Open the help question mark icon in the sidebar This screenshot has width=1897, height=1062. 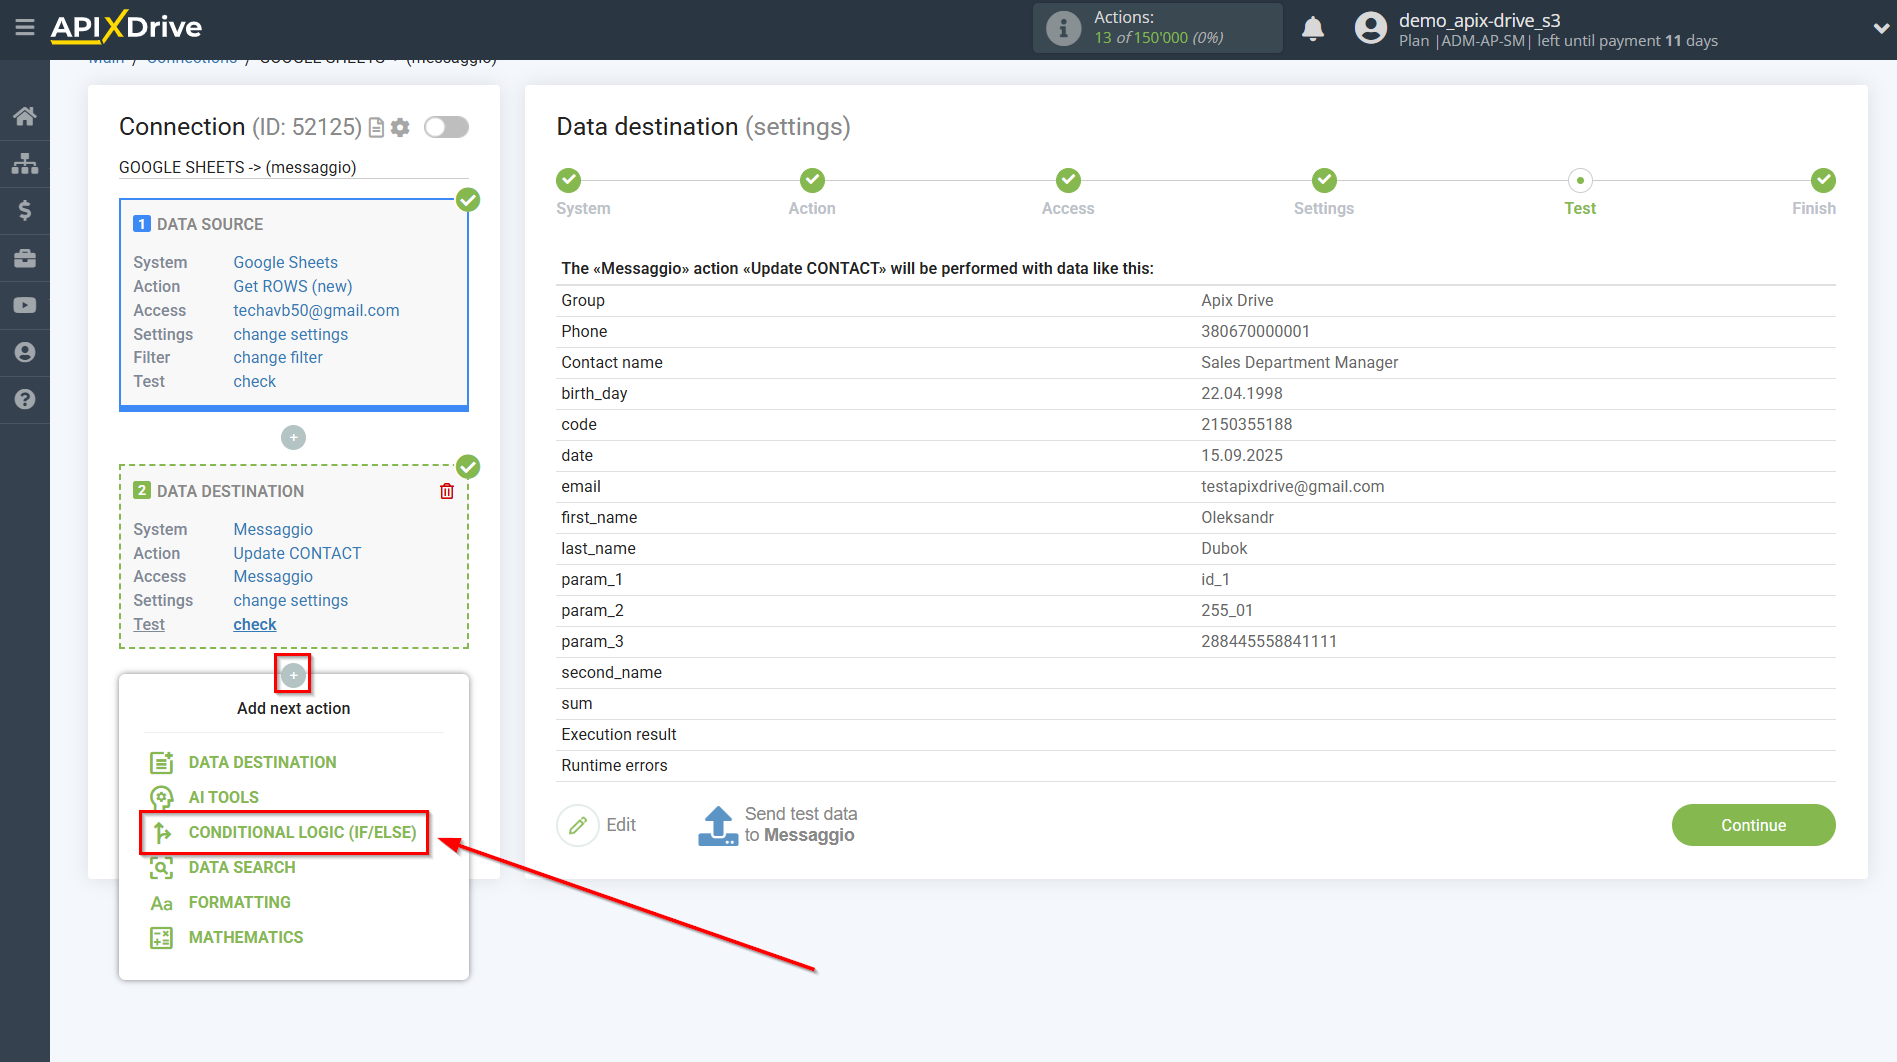pyautogui.click(x=25, y=399)
